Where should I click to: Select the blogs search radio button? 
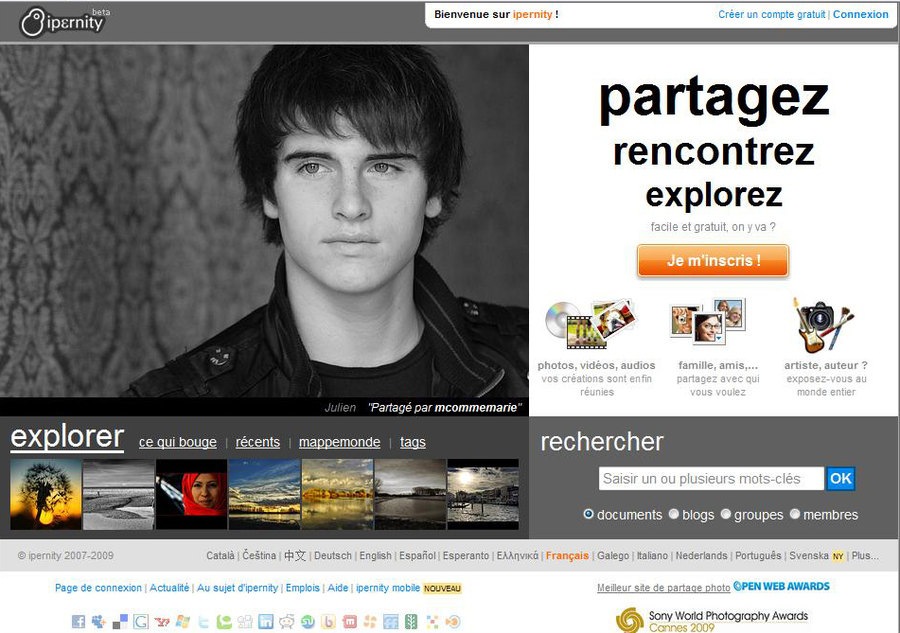pos(673,514)
